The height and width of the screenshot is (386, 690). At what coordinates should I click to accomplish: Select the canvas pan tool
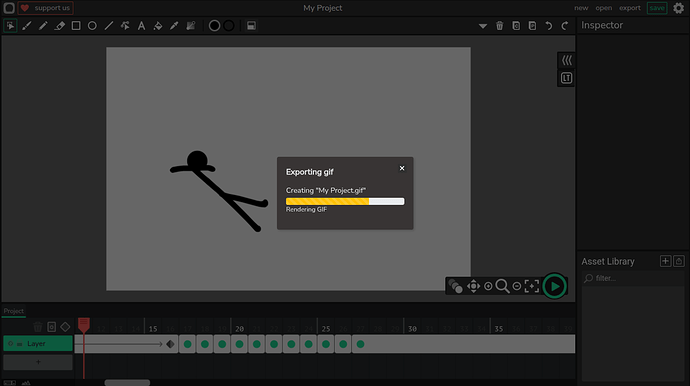pyautogui.click(x=473, y=286)
